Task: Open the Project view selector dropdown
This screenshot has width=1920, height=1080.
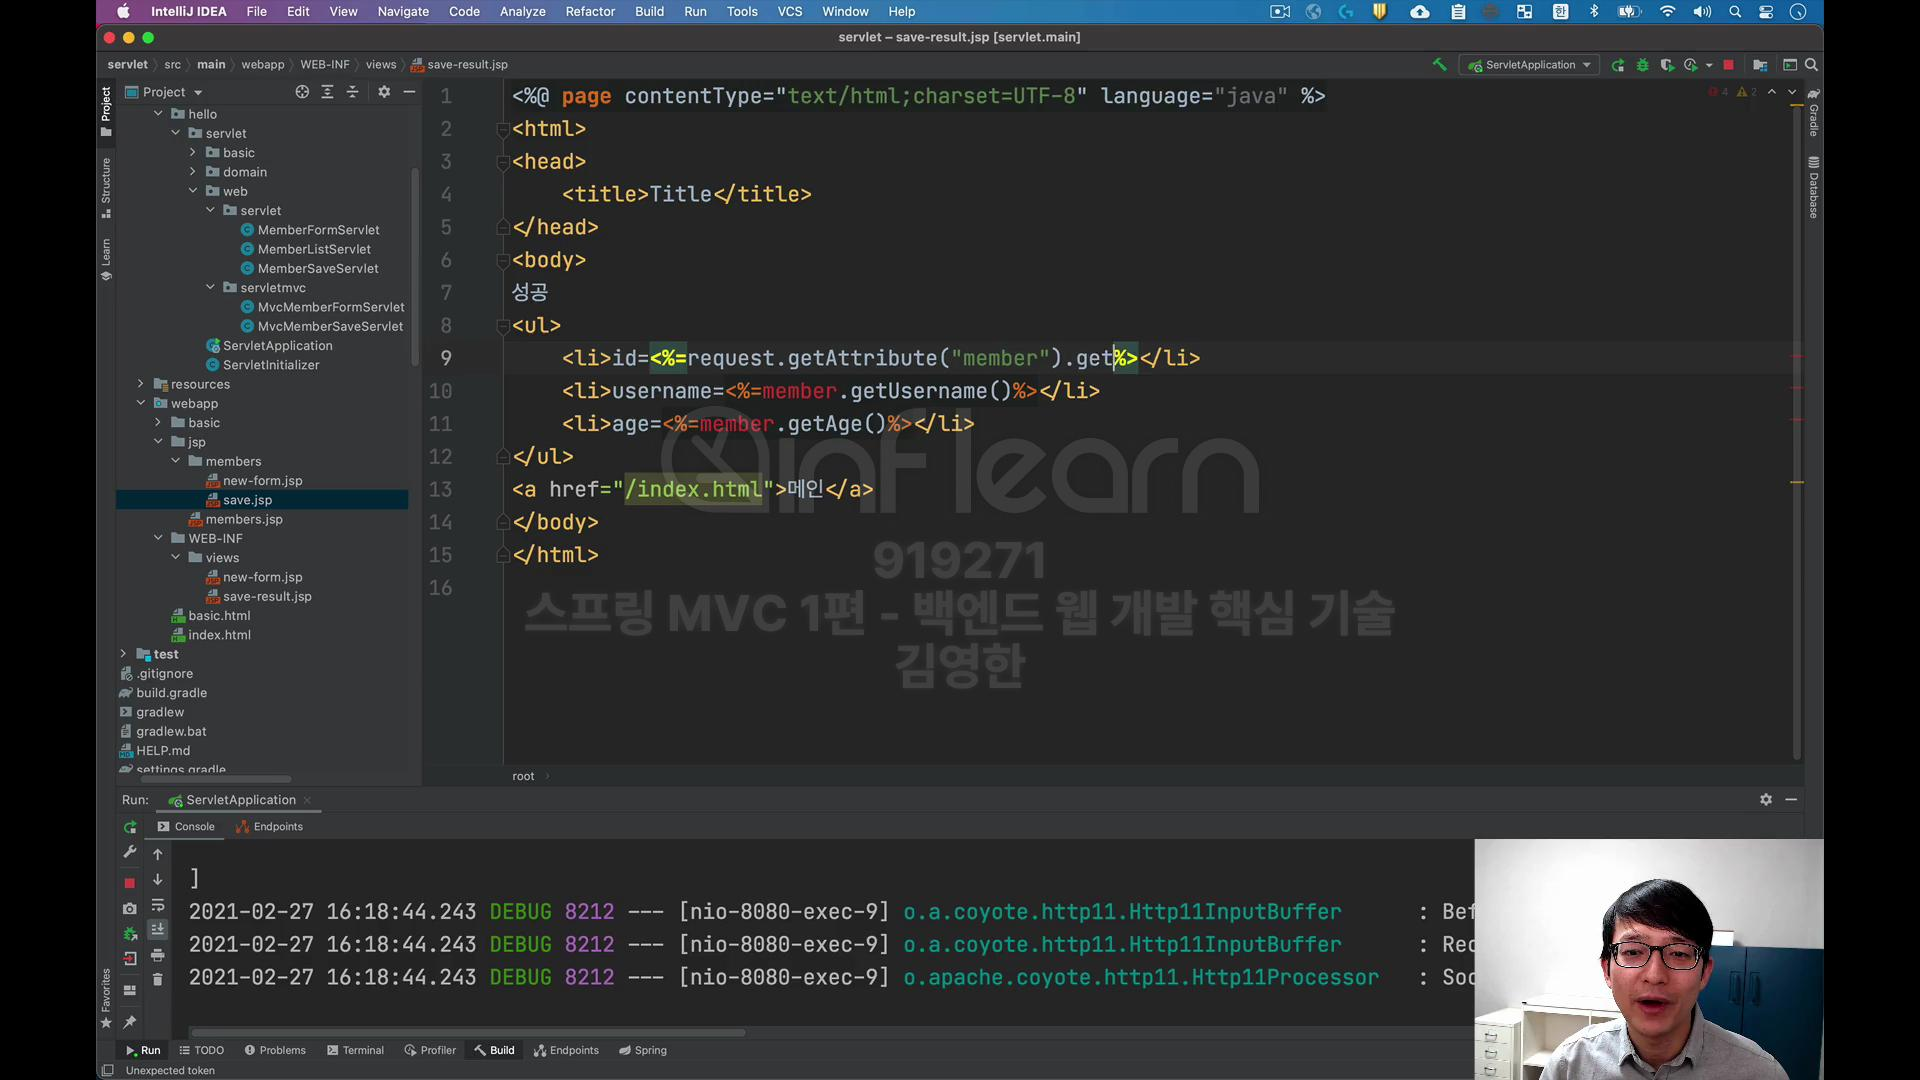Action: 164,92
